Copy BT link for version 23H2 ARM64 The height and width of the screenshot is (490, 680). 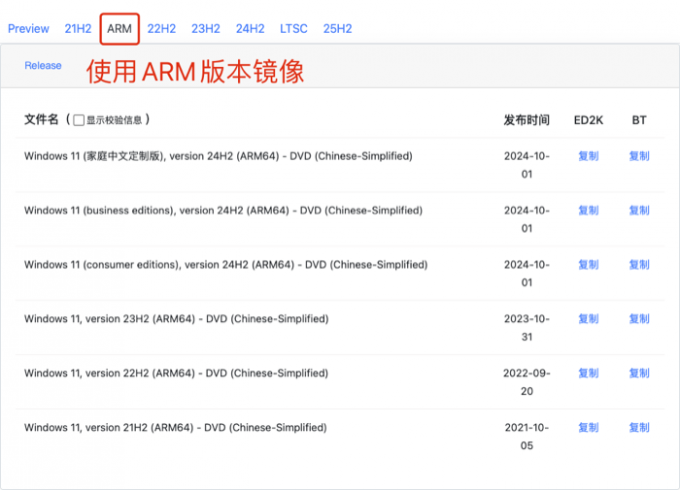tap(639, 319)
